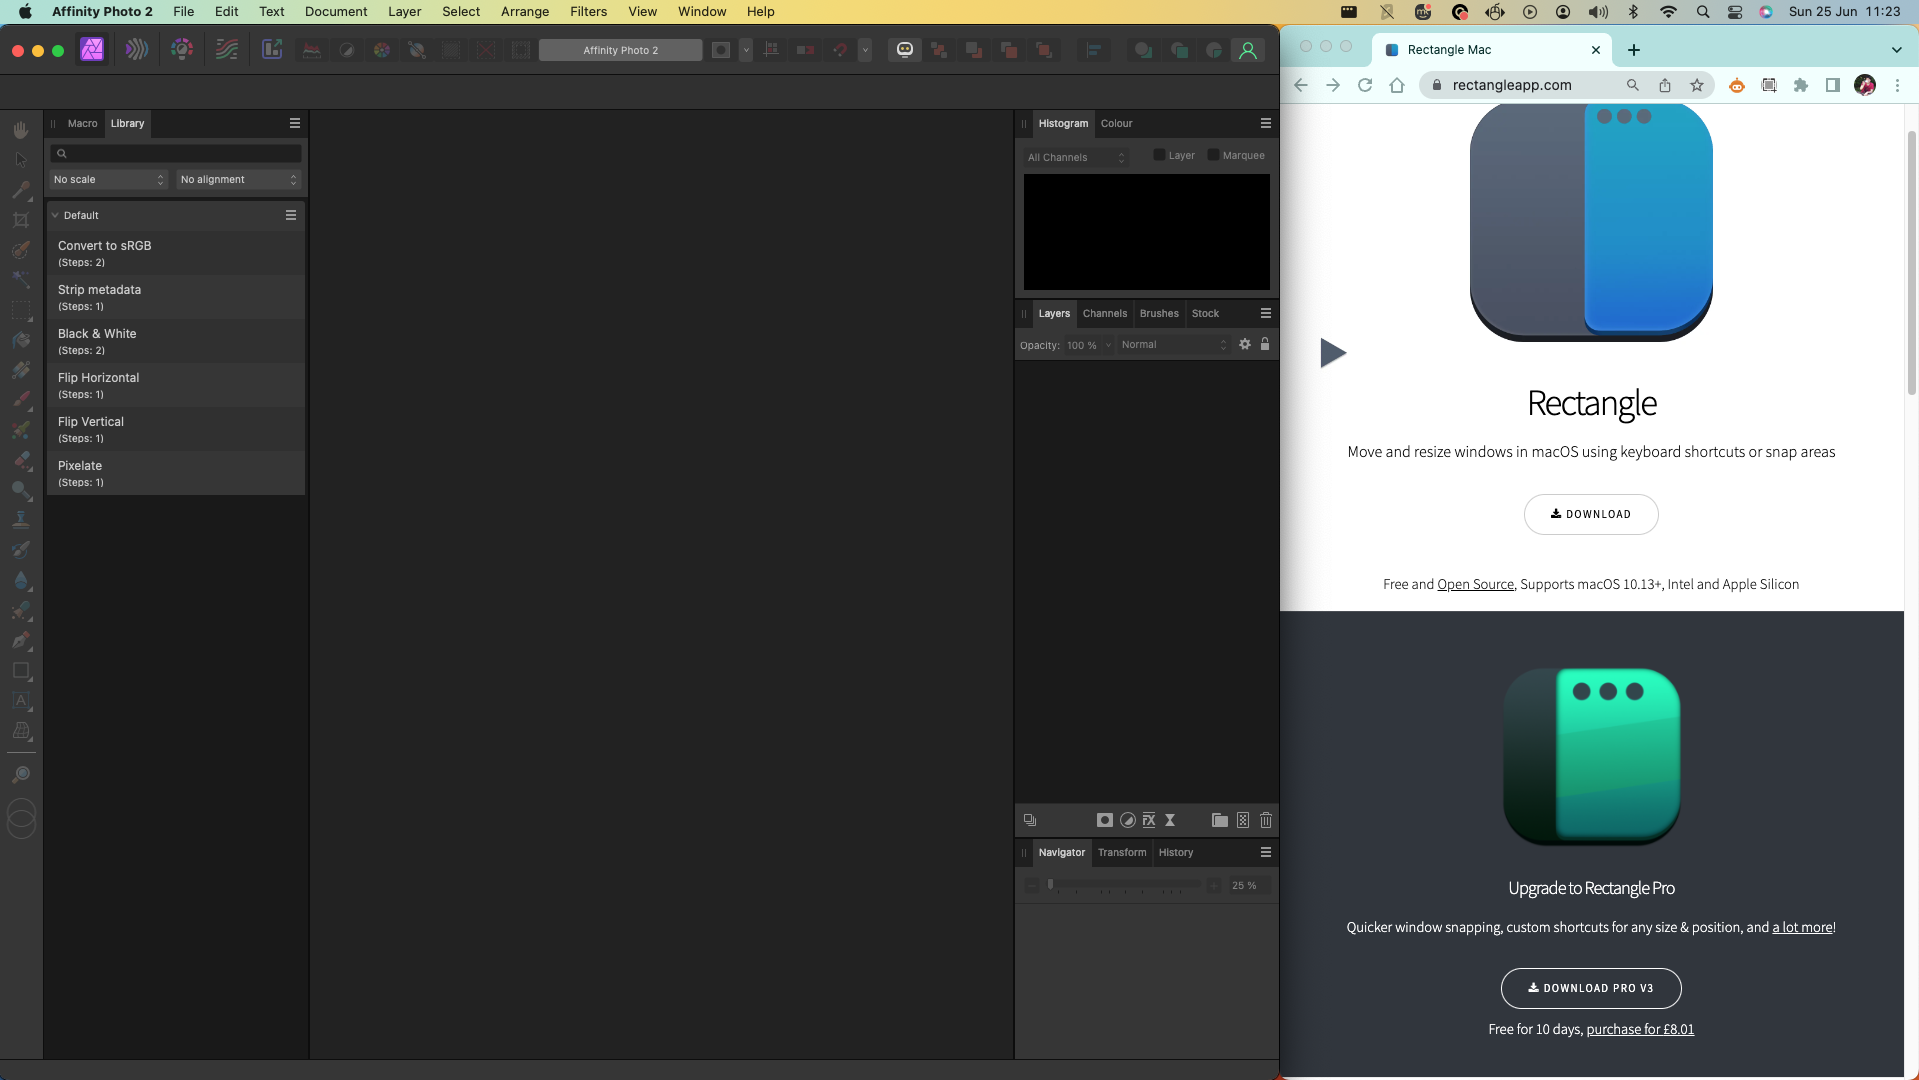1919x1080 pixels.
Task: Toggle the layer lock icon
Action: click(1265, 344)
